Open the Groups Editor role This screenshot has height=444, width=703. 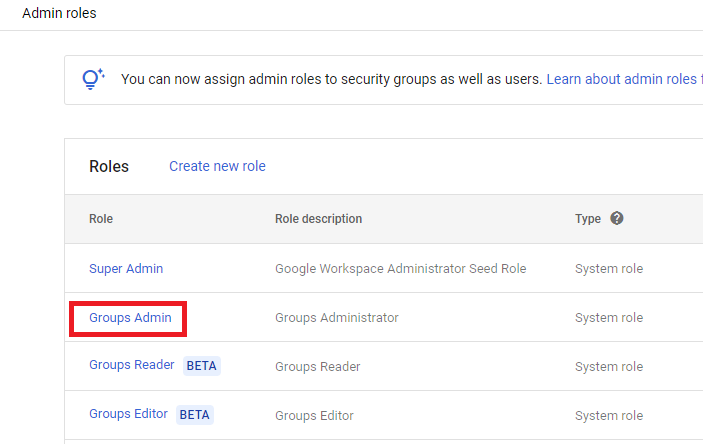pos(128,414)
